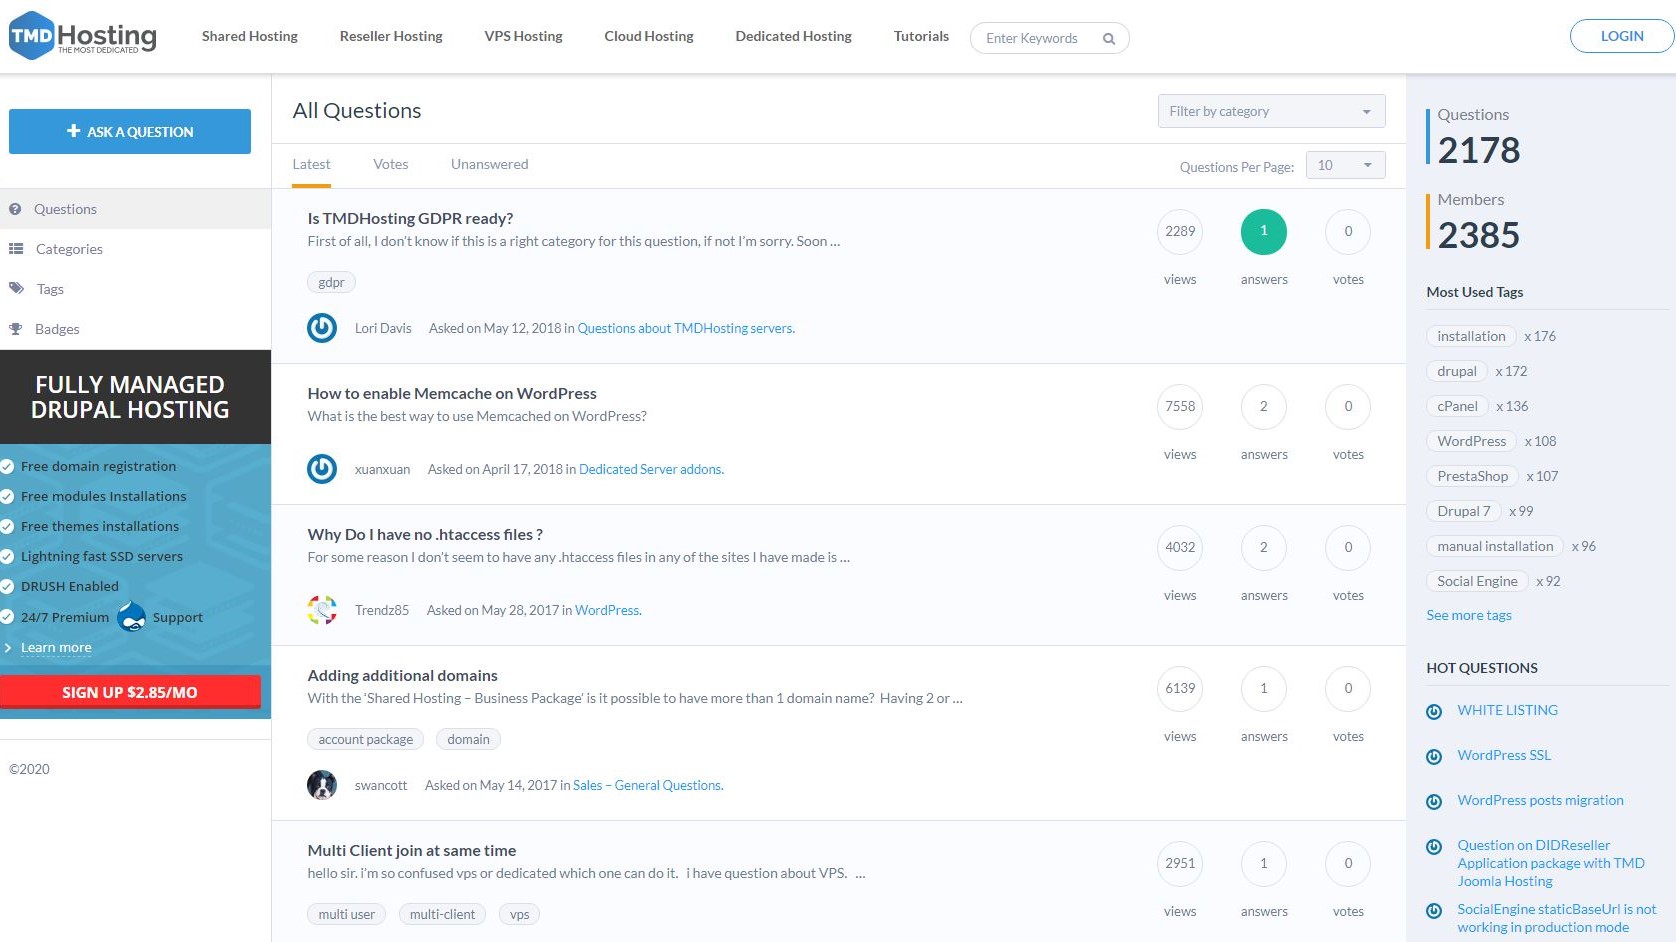Click the green 1 answers badge for GDPR question

(x=1264, y=231)
